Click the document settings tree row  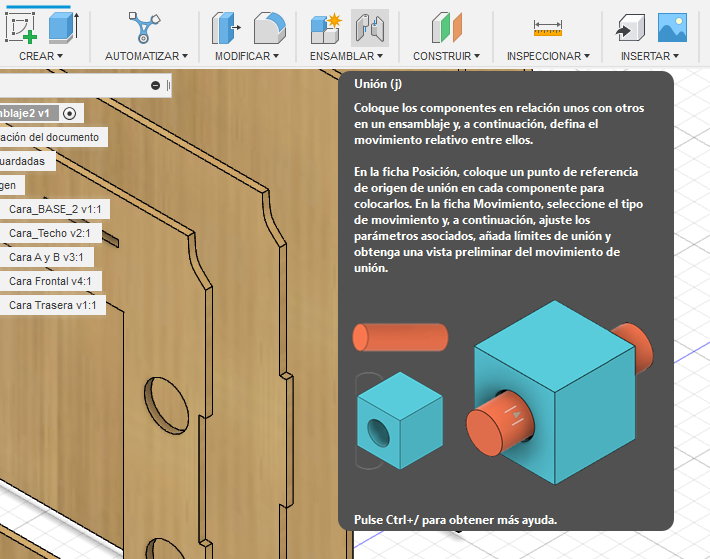coord(54,137)
